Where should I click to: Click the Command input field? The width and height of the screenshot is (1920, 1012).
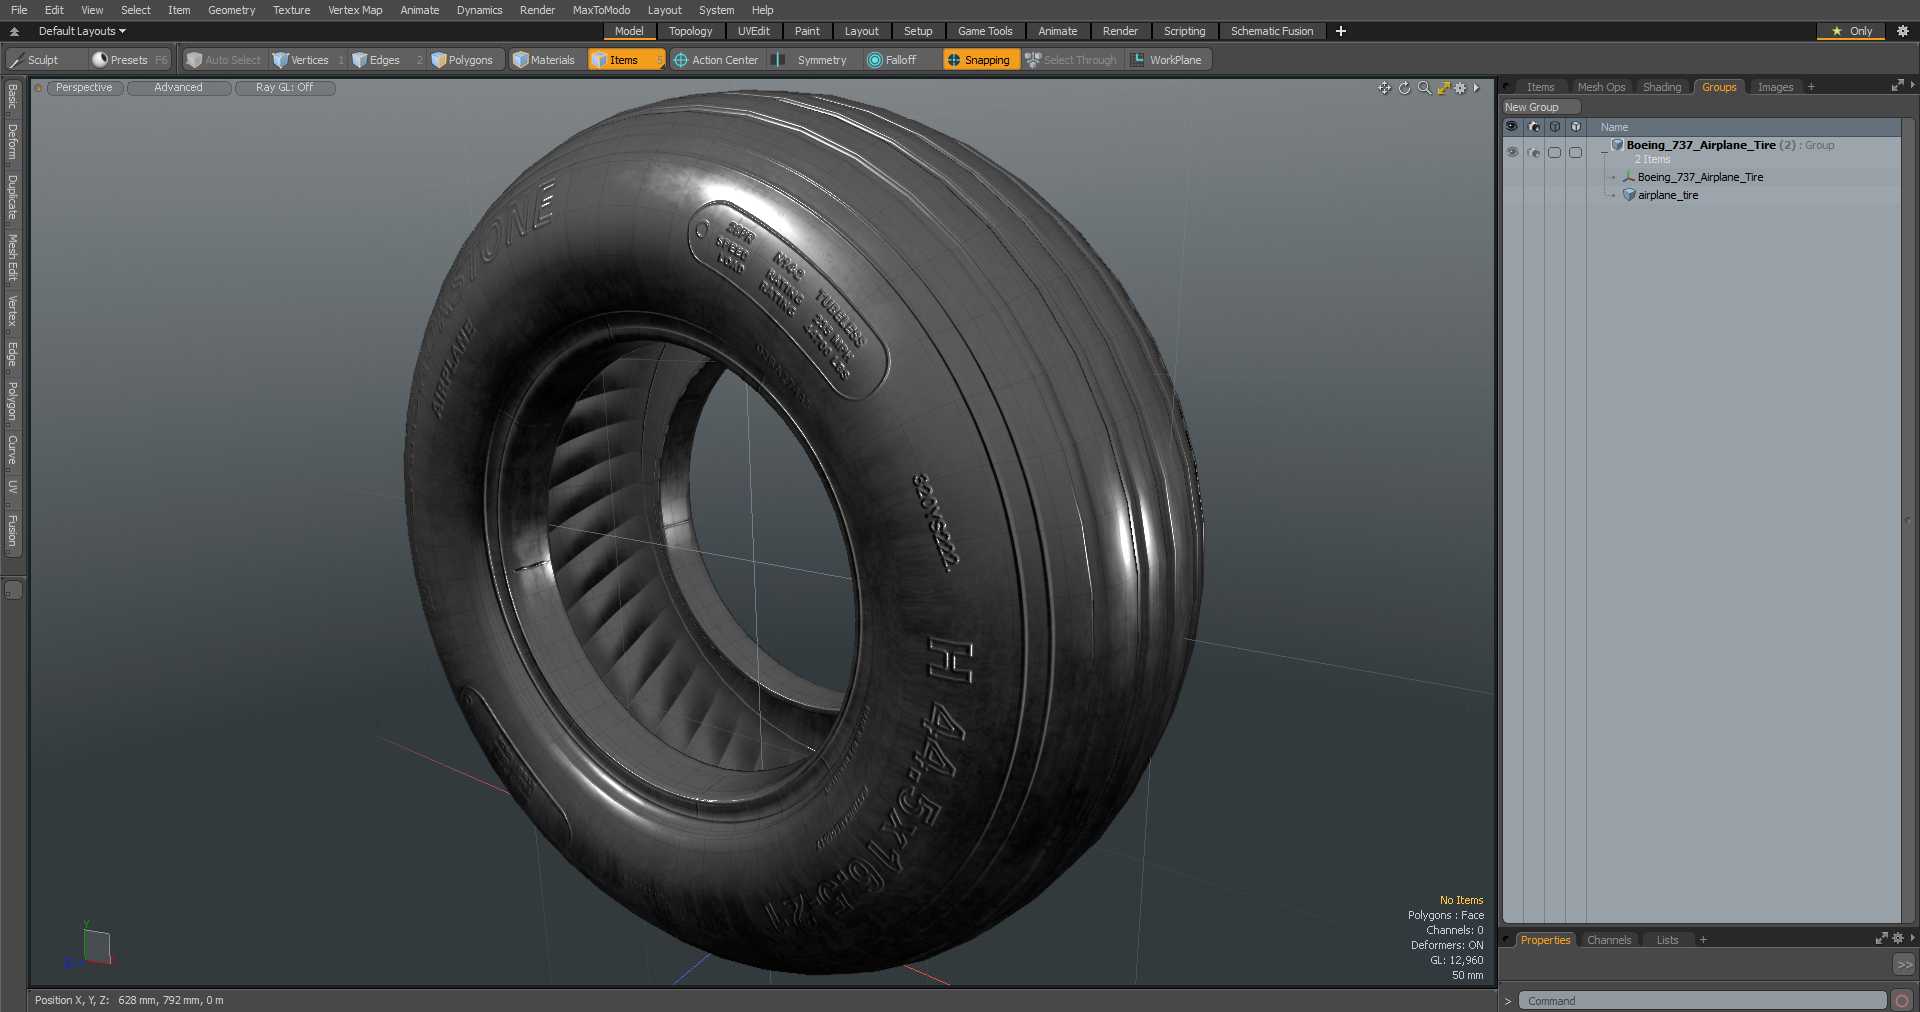coord(1702,1000)
